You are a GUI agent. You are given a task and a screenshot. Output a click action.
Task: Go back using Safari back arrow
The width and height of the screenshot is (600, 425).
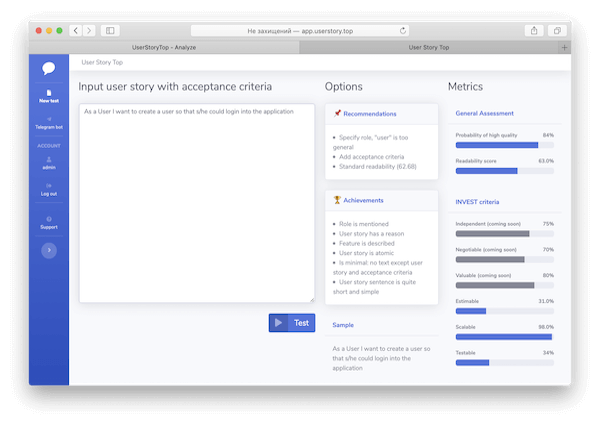point(76,31)
